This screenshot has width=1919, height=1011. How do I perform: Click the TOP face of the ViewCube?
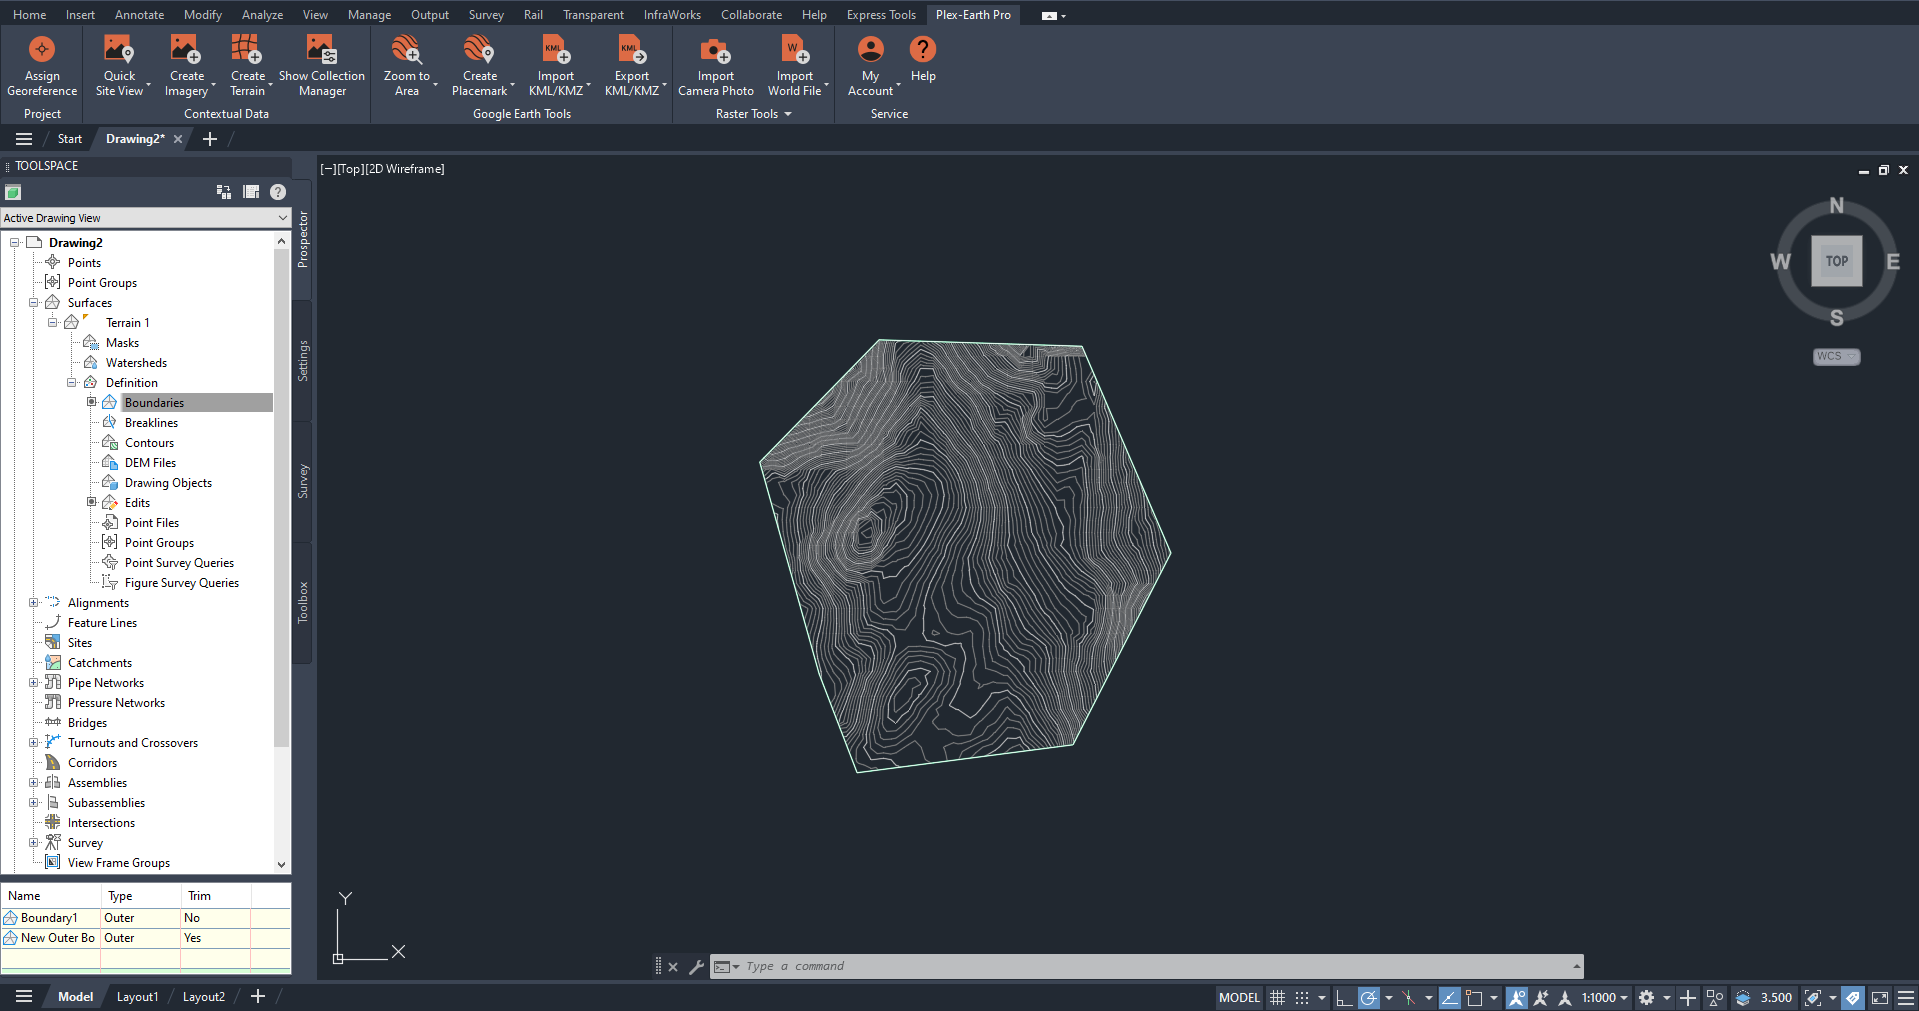pyautogui.click(x=1836, y=262)
